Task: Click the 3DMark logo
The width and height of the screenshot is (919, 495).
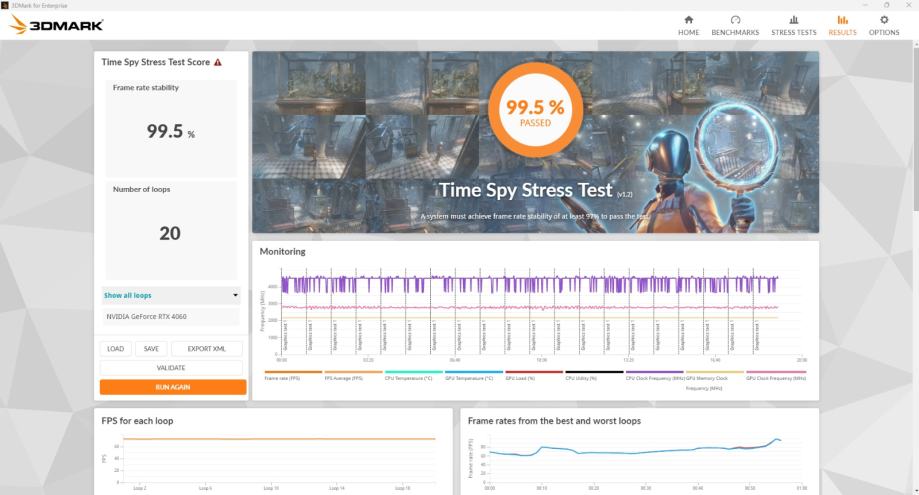Action: pos(56,25)
